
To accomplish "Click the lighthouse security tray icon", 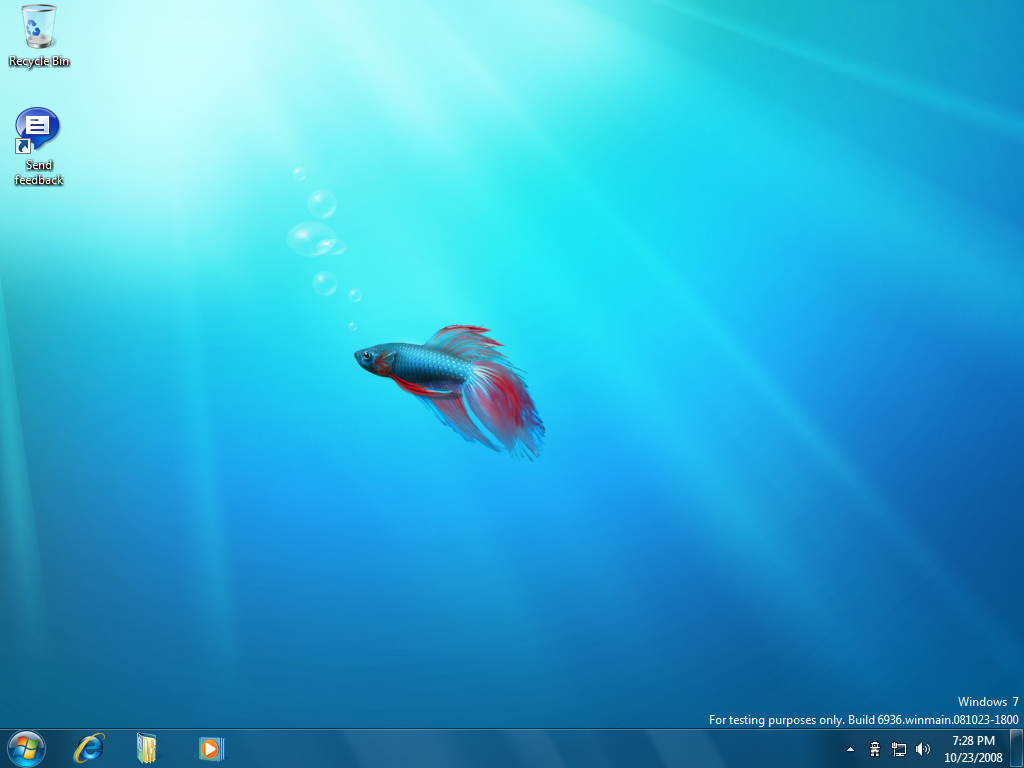I will (x=875, y=749).
